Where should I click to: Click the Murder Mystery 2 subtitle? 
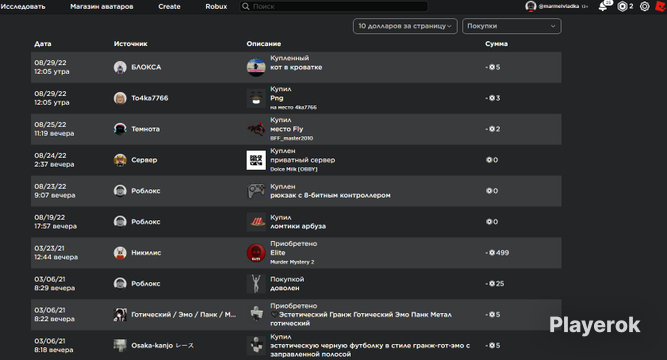292,262
